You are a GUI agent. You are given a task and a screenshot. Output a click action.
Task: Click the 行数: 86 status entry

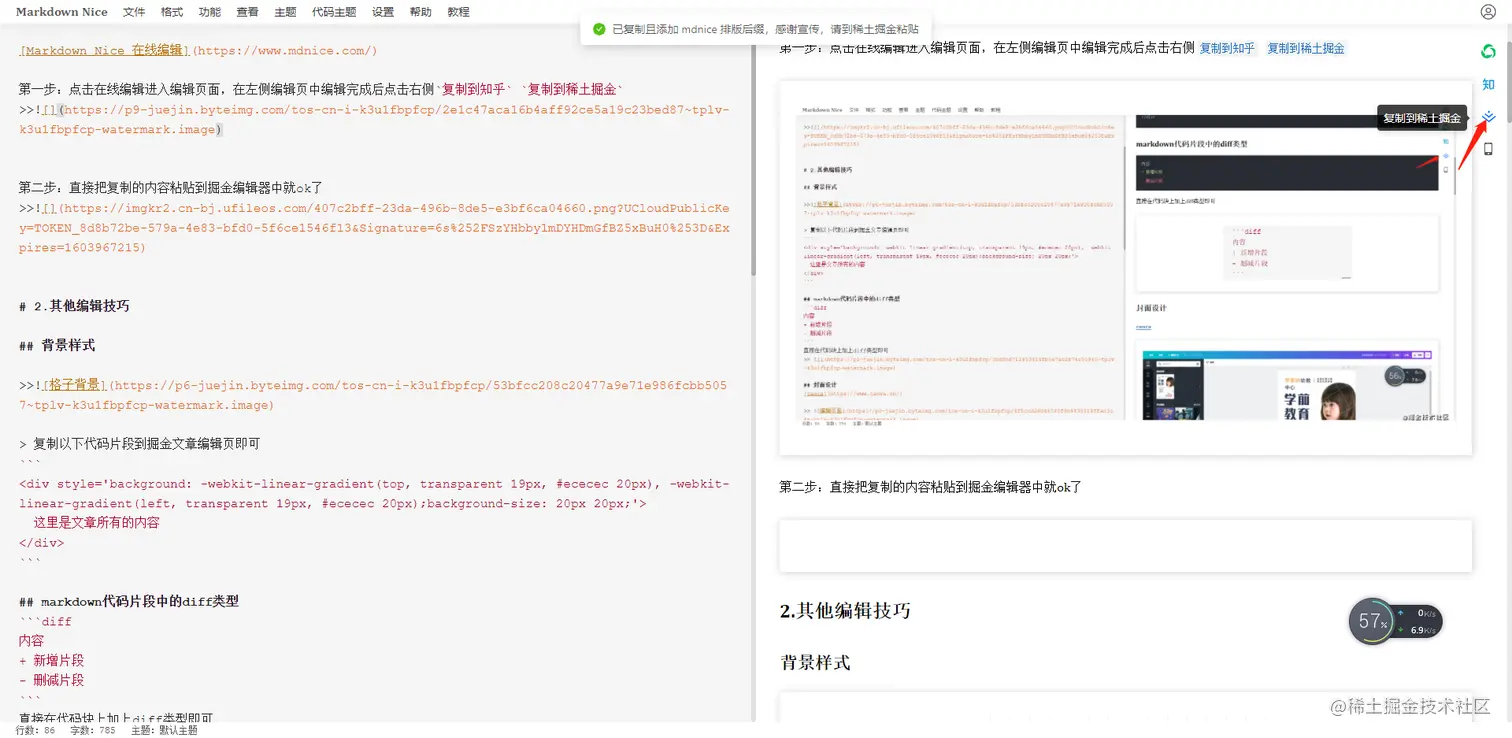(x=35, y=730)
